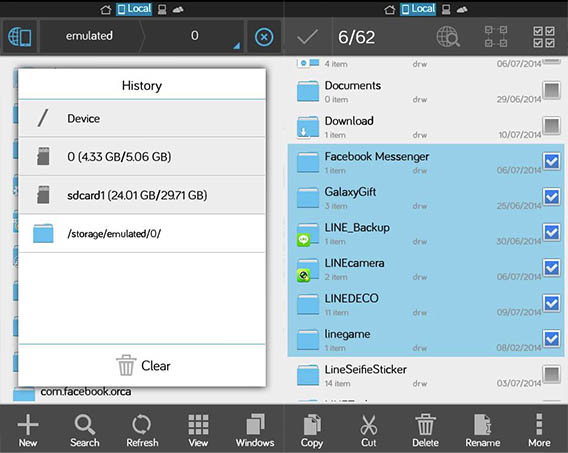
Task: Tap the 6/62 selection counter
Action: (356, 37)
